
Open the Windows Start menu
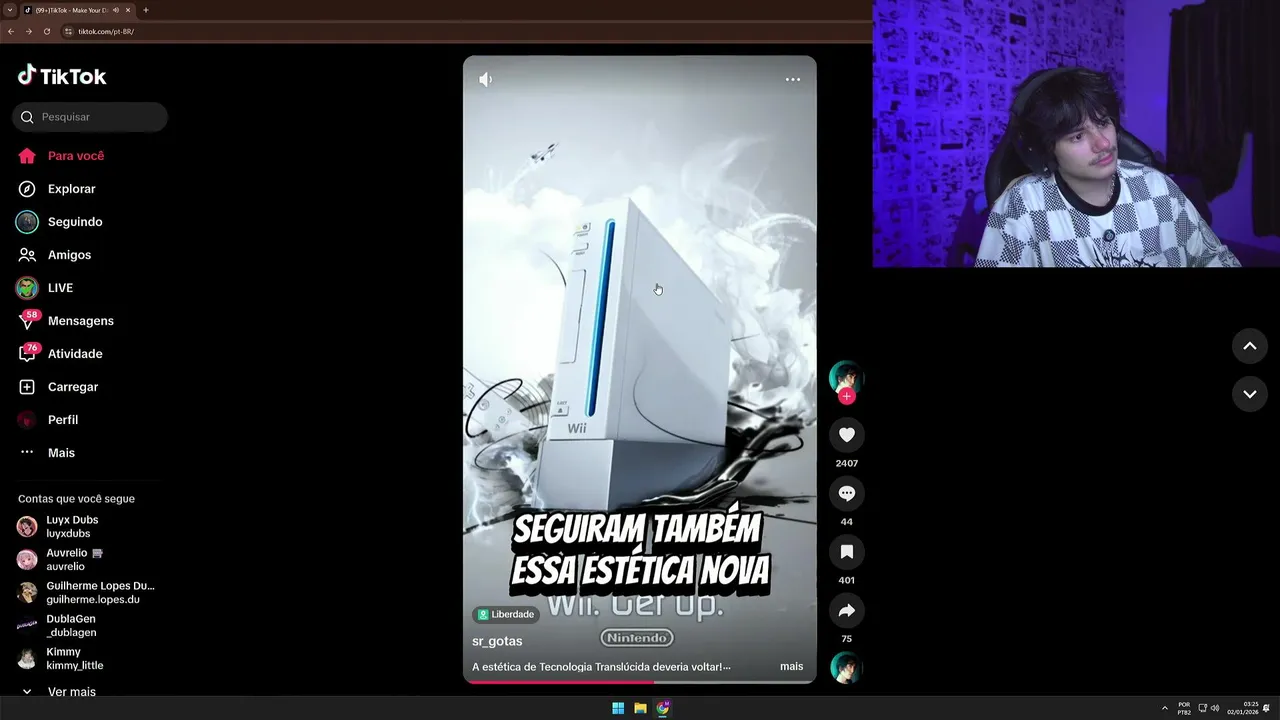coord(618,708)
